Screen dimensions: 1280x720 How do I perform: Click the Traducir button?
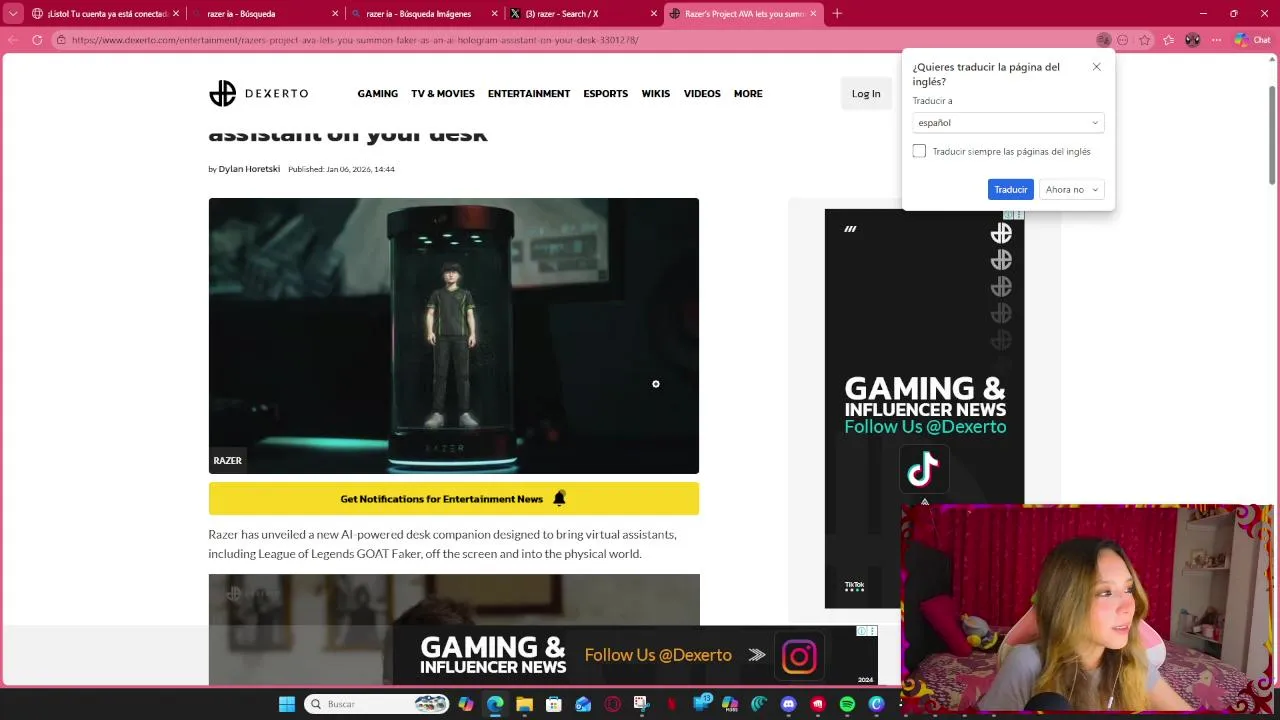click(1010, 189)
